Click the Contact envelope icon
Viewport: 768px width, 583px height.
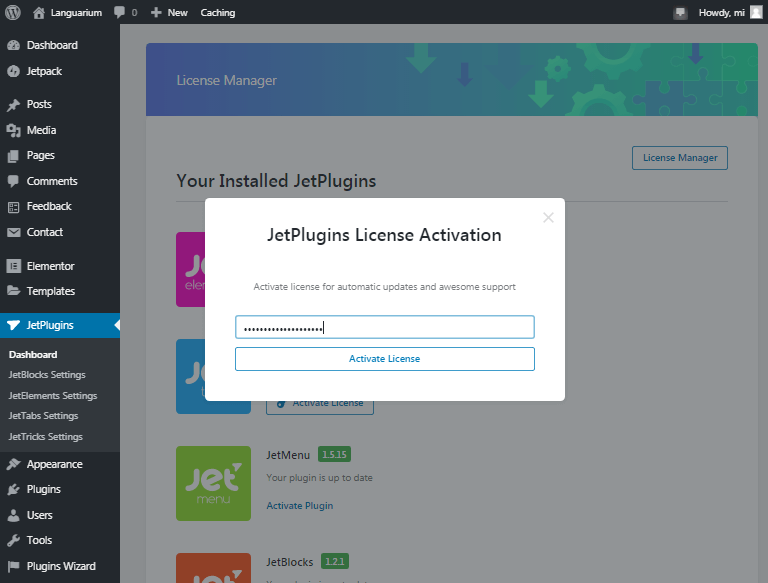pos(14,232)
